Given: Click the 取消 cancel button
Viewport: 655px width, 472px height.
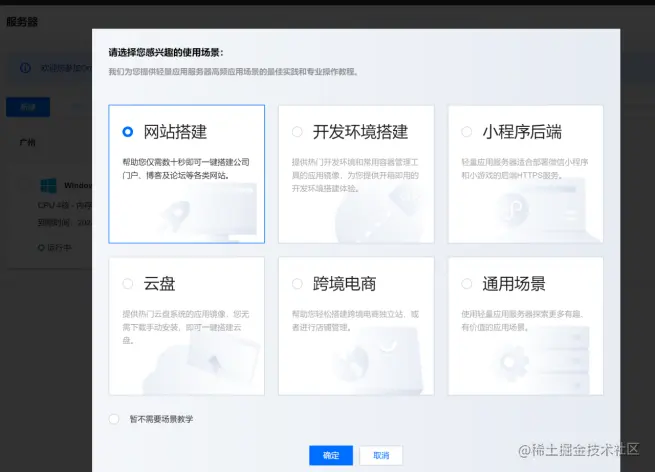Looking at the screenshot, I should pyautogui.click(x=381, y=455).
